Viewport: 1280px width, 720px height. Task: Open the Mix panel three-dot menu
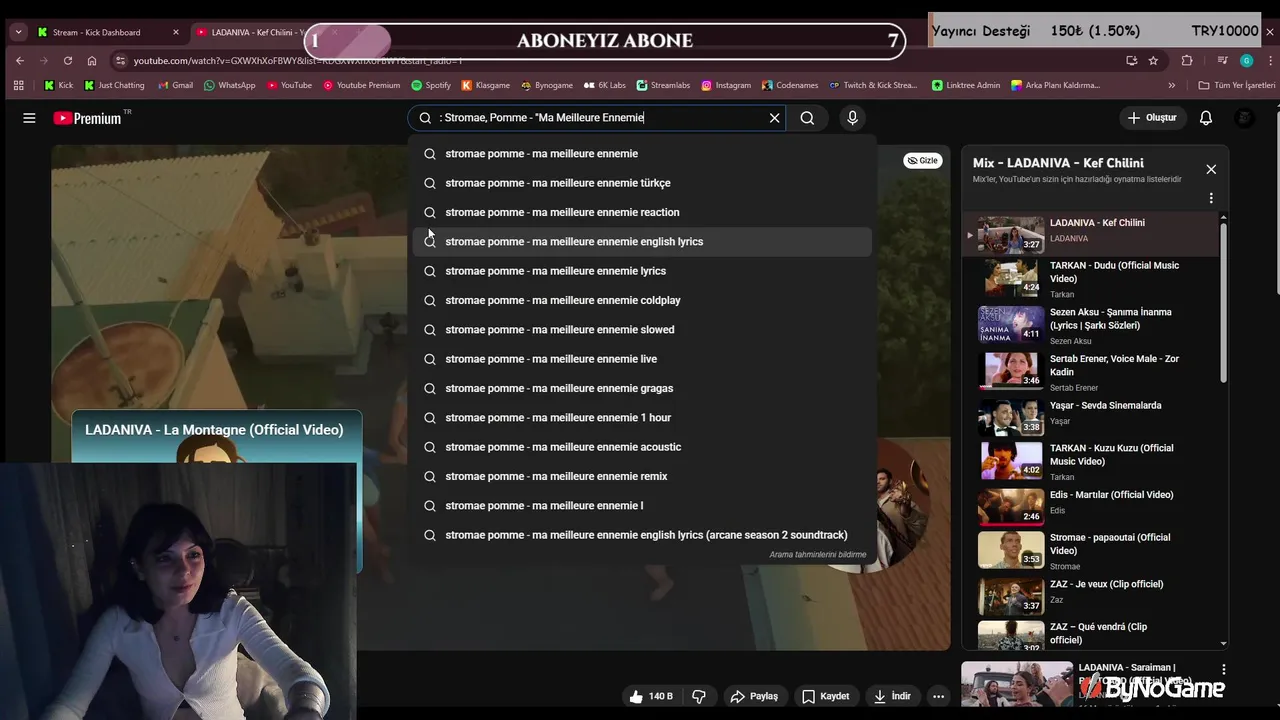pyautogui.click(x=1211, y=198)
